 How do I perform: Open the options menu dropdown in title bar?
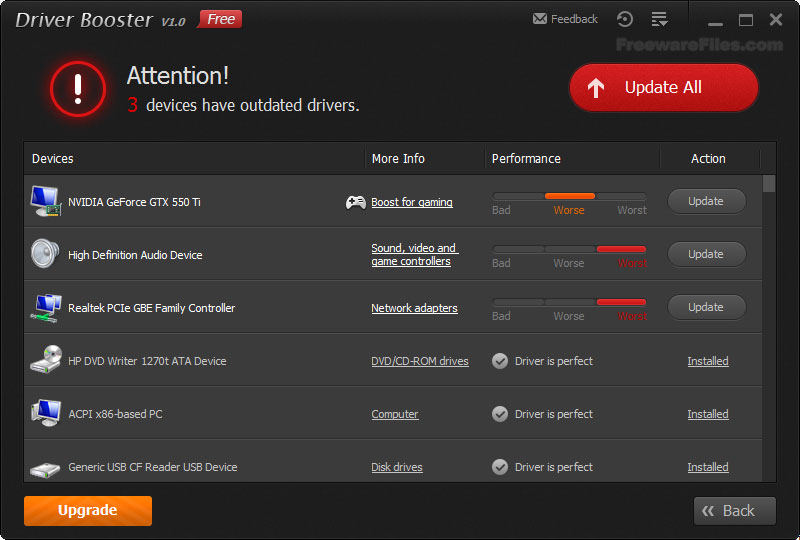tap(659, 19)
